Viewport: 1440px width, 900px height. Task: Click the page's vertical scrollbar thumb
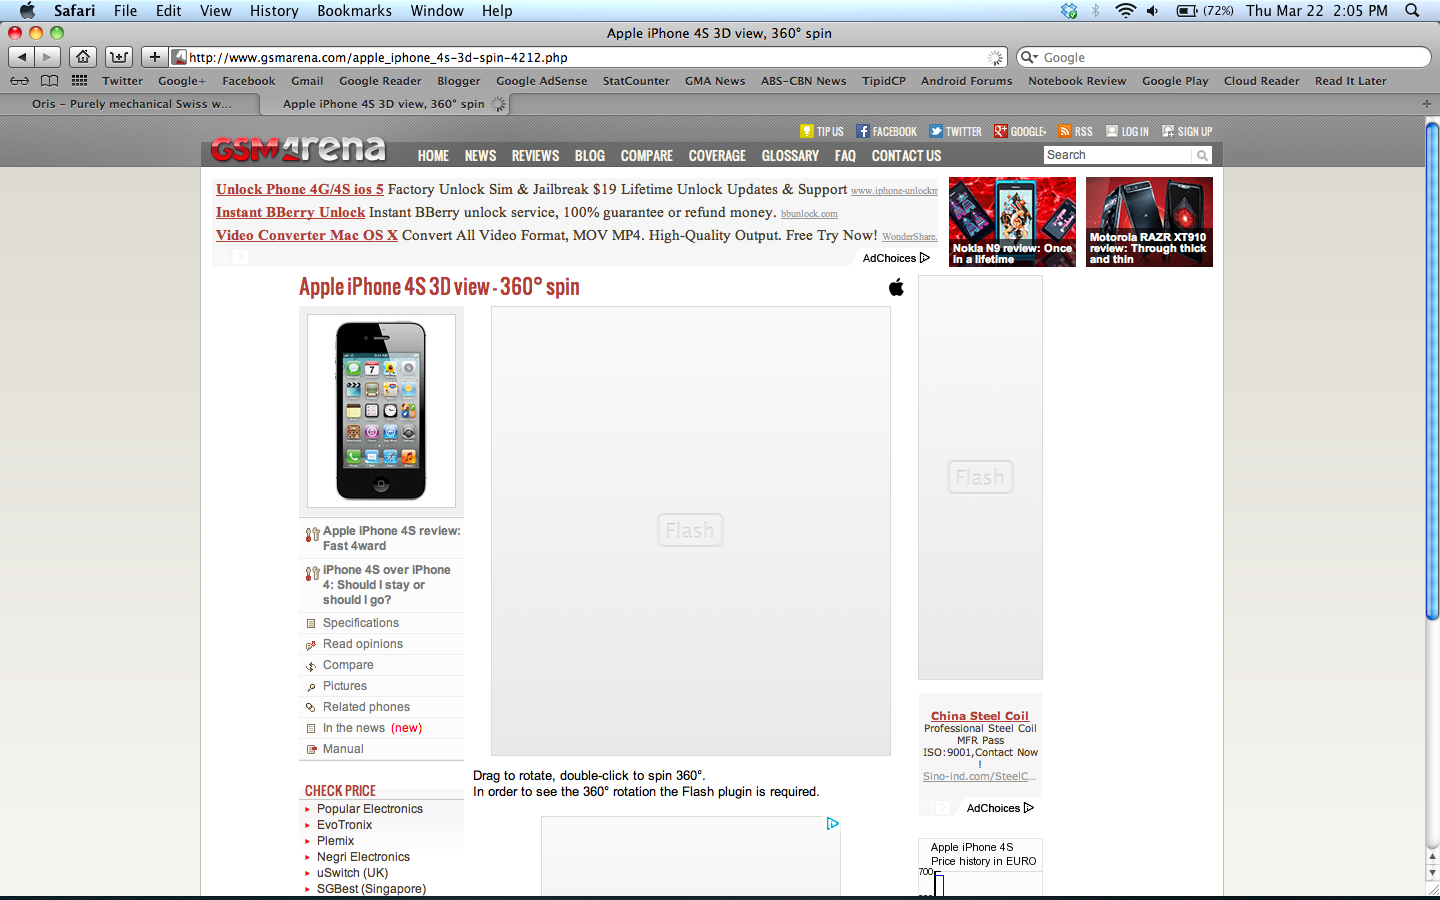click(1432, 370)
